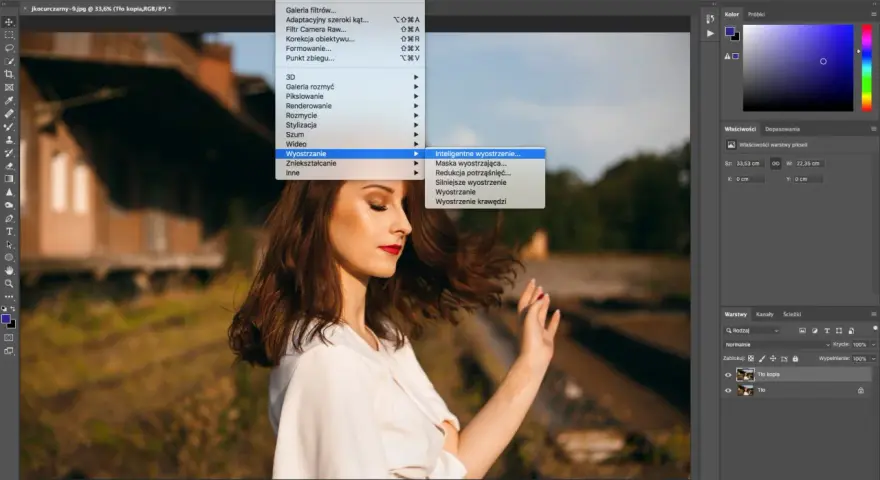
Task: Select the Hand tool
Action: [x=9, y=271]
